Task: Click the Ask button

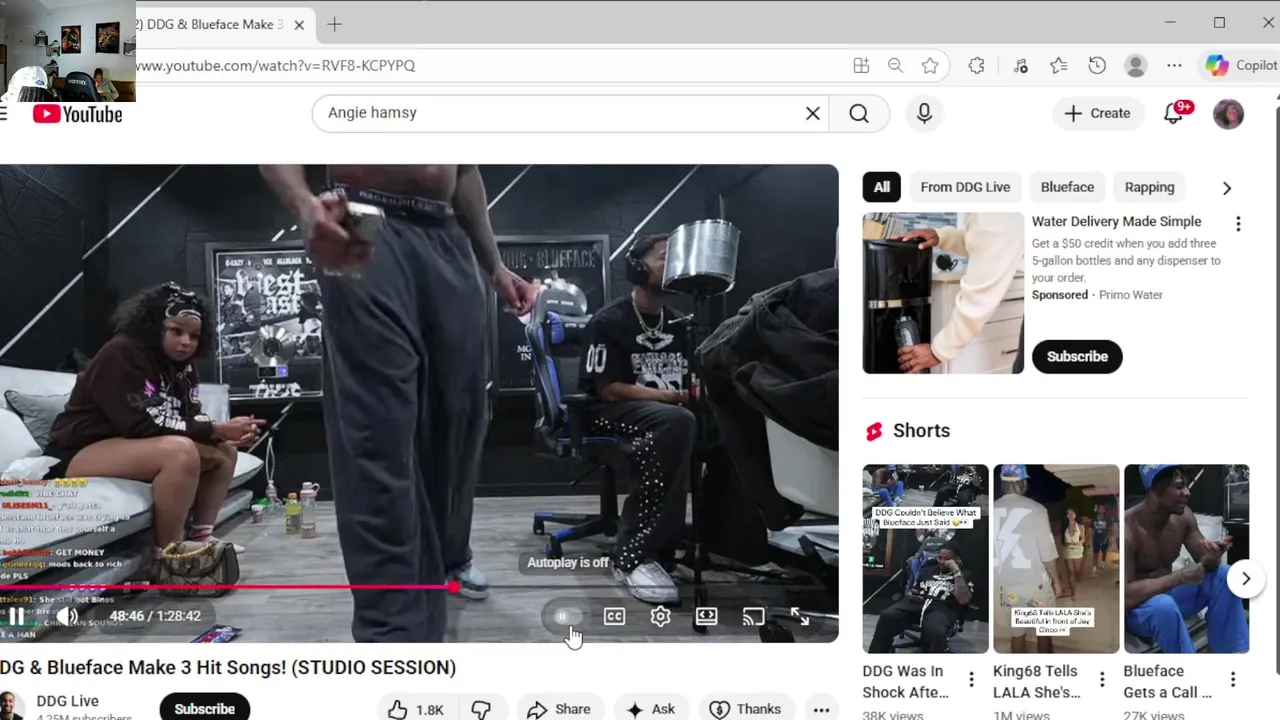Action: point(651,709)
